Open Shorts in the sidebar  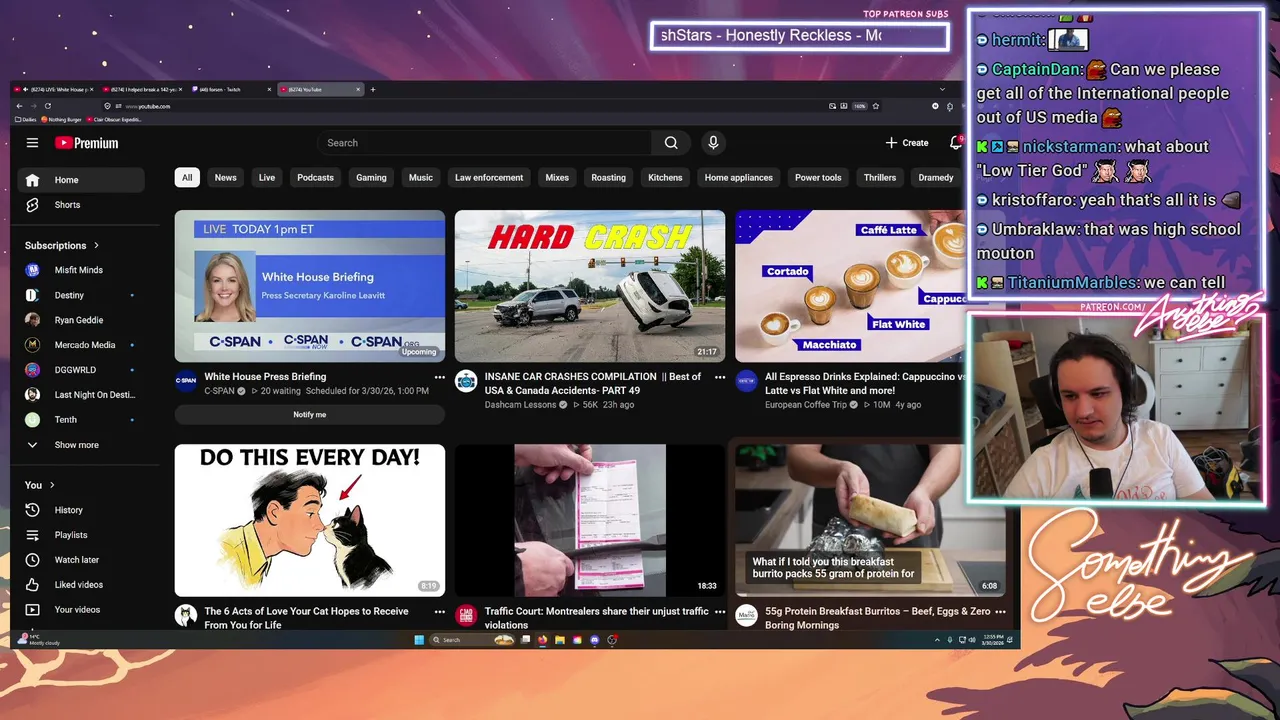[82, 205]
